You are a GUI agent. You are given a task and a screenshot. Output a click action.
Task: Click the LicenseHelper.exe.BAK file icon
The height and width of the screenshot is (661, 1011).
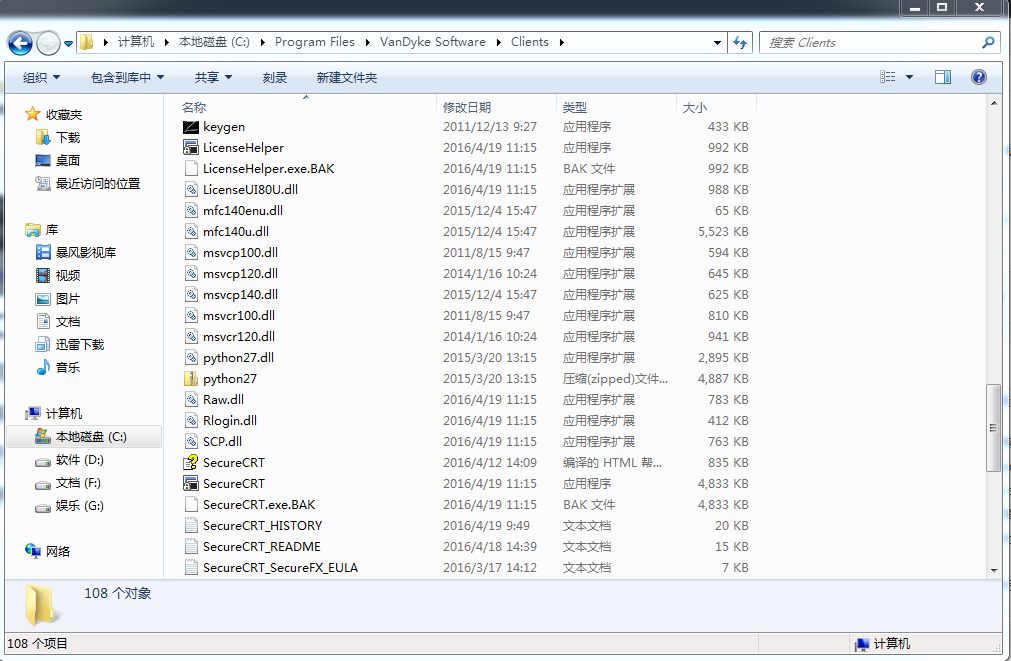[191, 169]
